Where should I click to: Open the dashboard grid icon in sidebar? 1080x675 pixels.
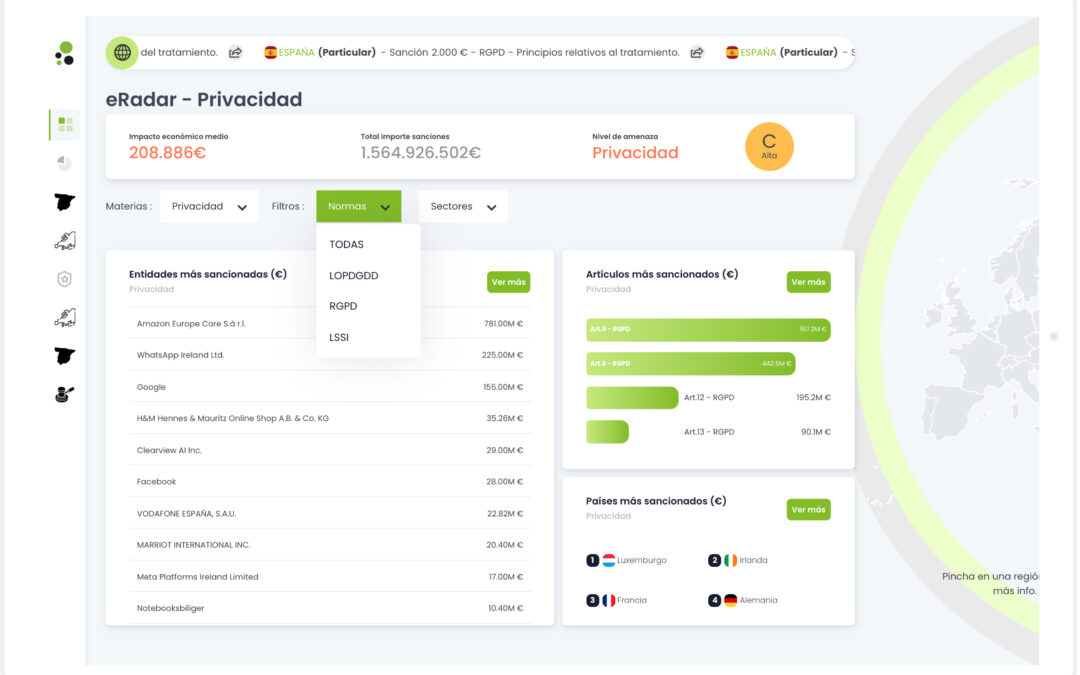pyautogui.click(x=65, y=125)
